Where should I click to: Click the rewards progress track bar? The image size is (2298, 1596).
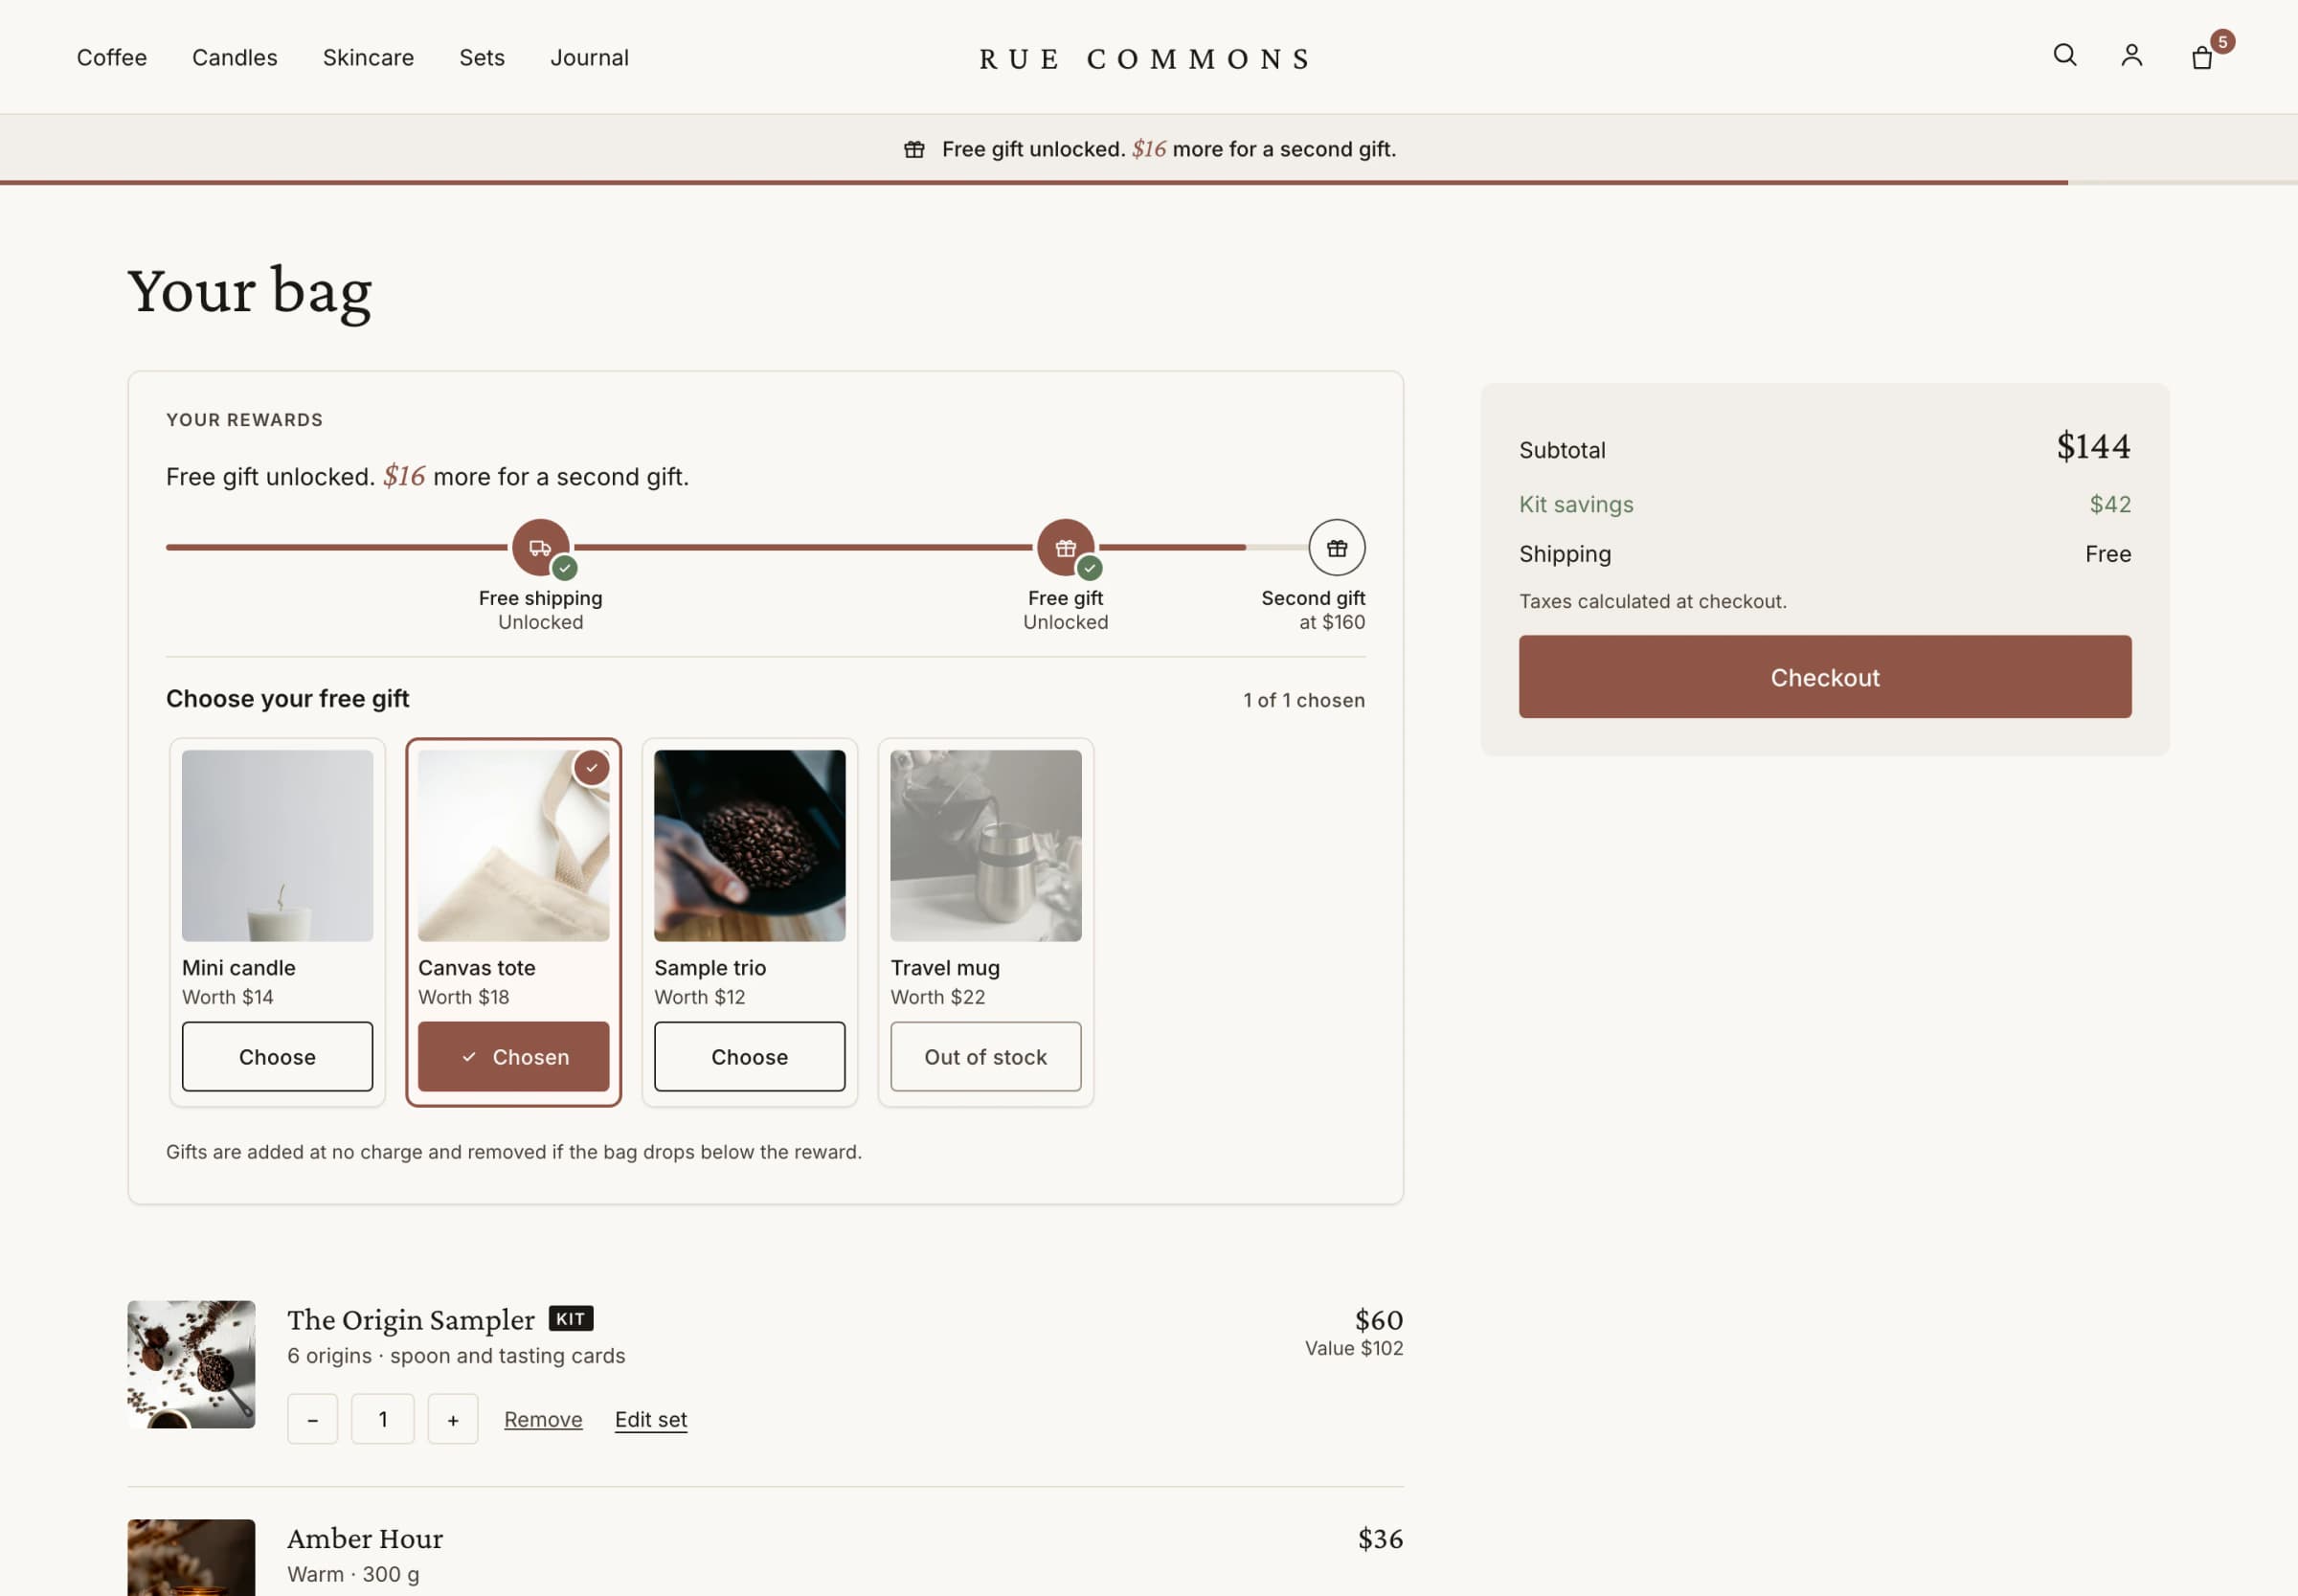(766, 547)
